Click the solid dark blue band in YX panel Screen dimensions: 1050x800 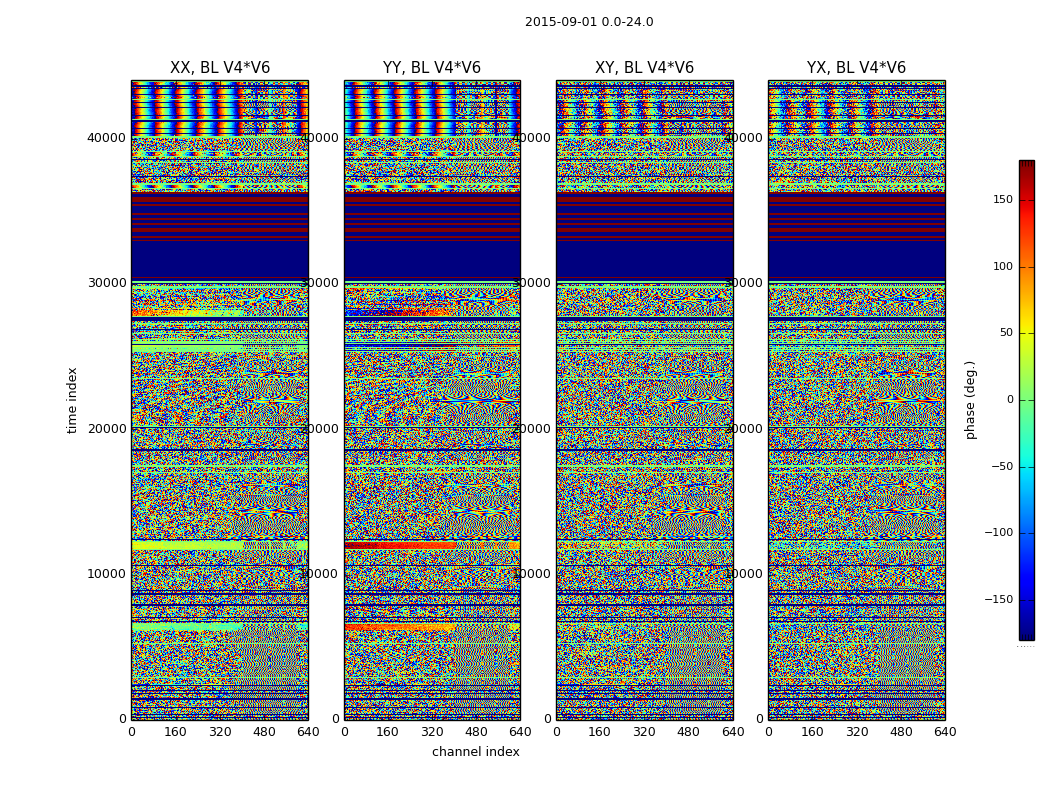856,262
